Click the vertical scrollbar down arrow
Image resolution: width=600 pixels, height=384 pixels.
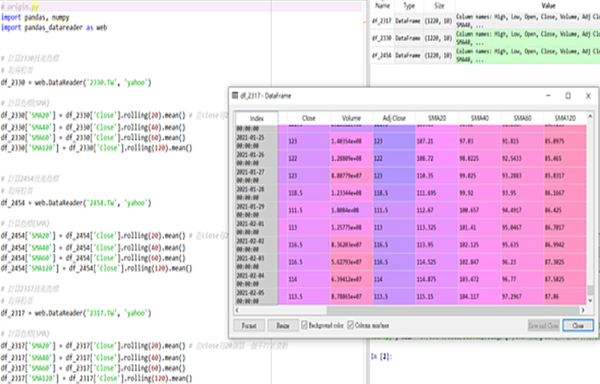[x=590, y=301]
